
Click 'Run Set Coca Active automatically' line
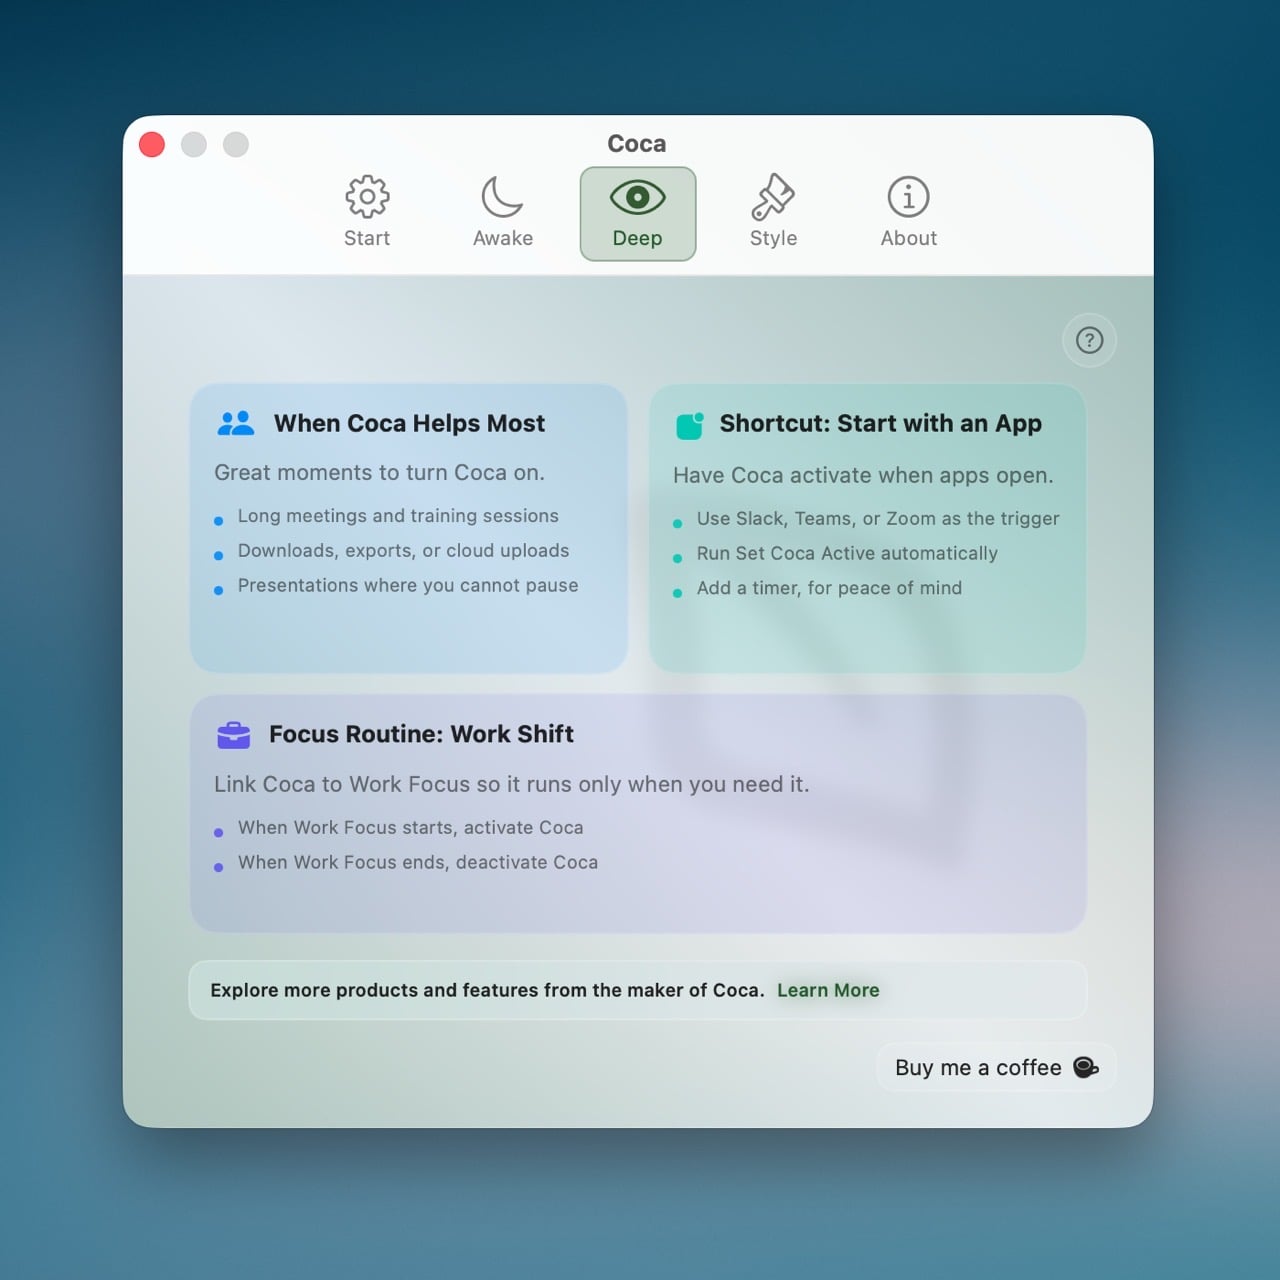tap(847, 553)
